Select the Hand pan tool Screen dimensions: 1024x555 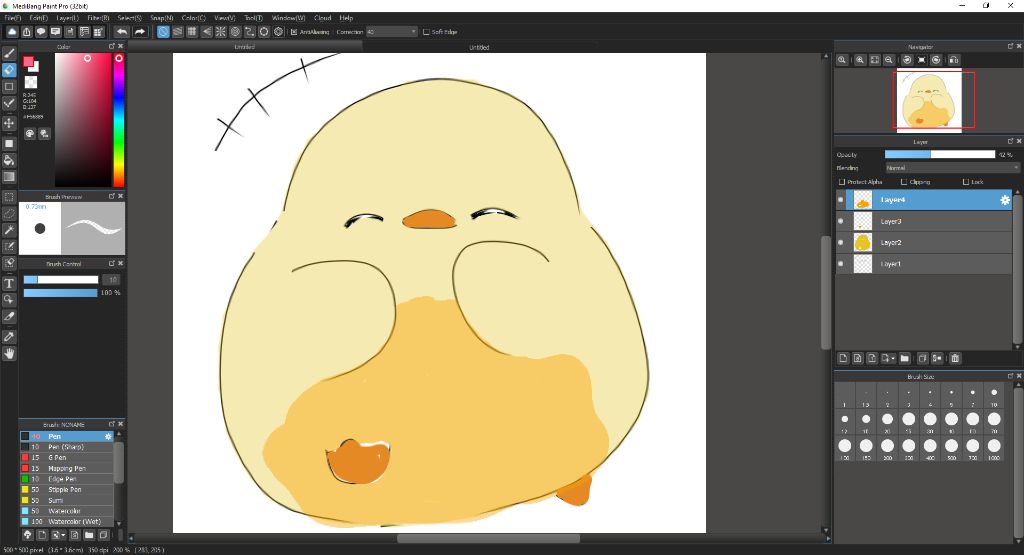click(x=9, y=354)
